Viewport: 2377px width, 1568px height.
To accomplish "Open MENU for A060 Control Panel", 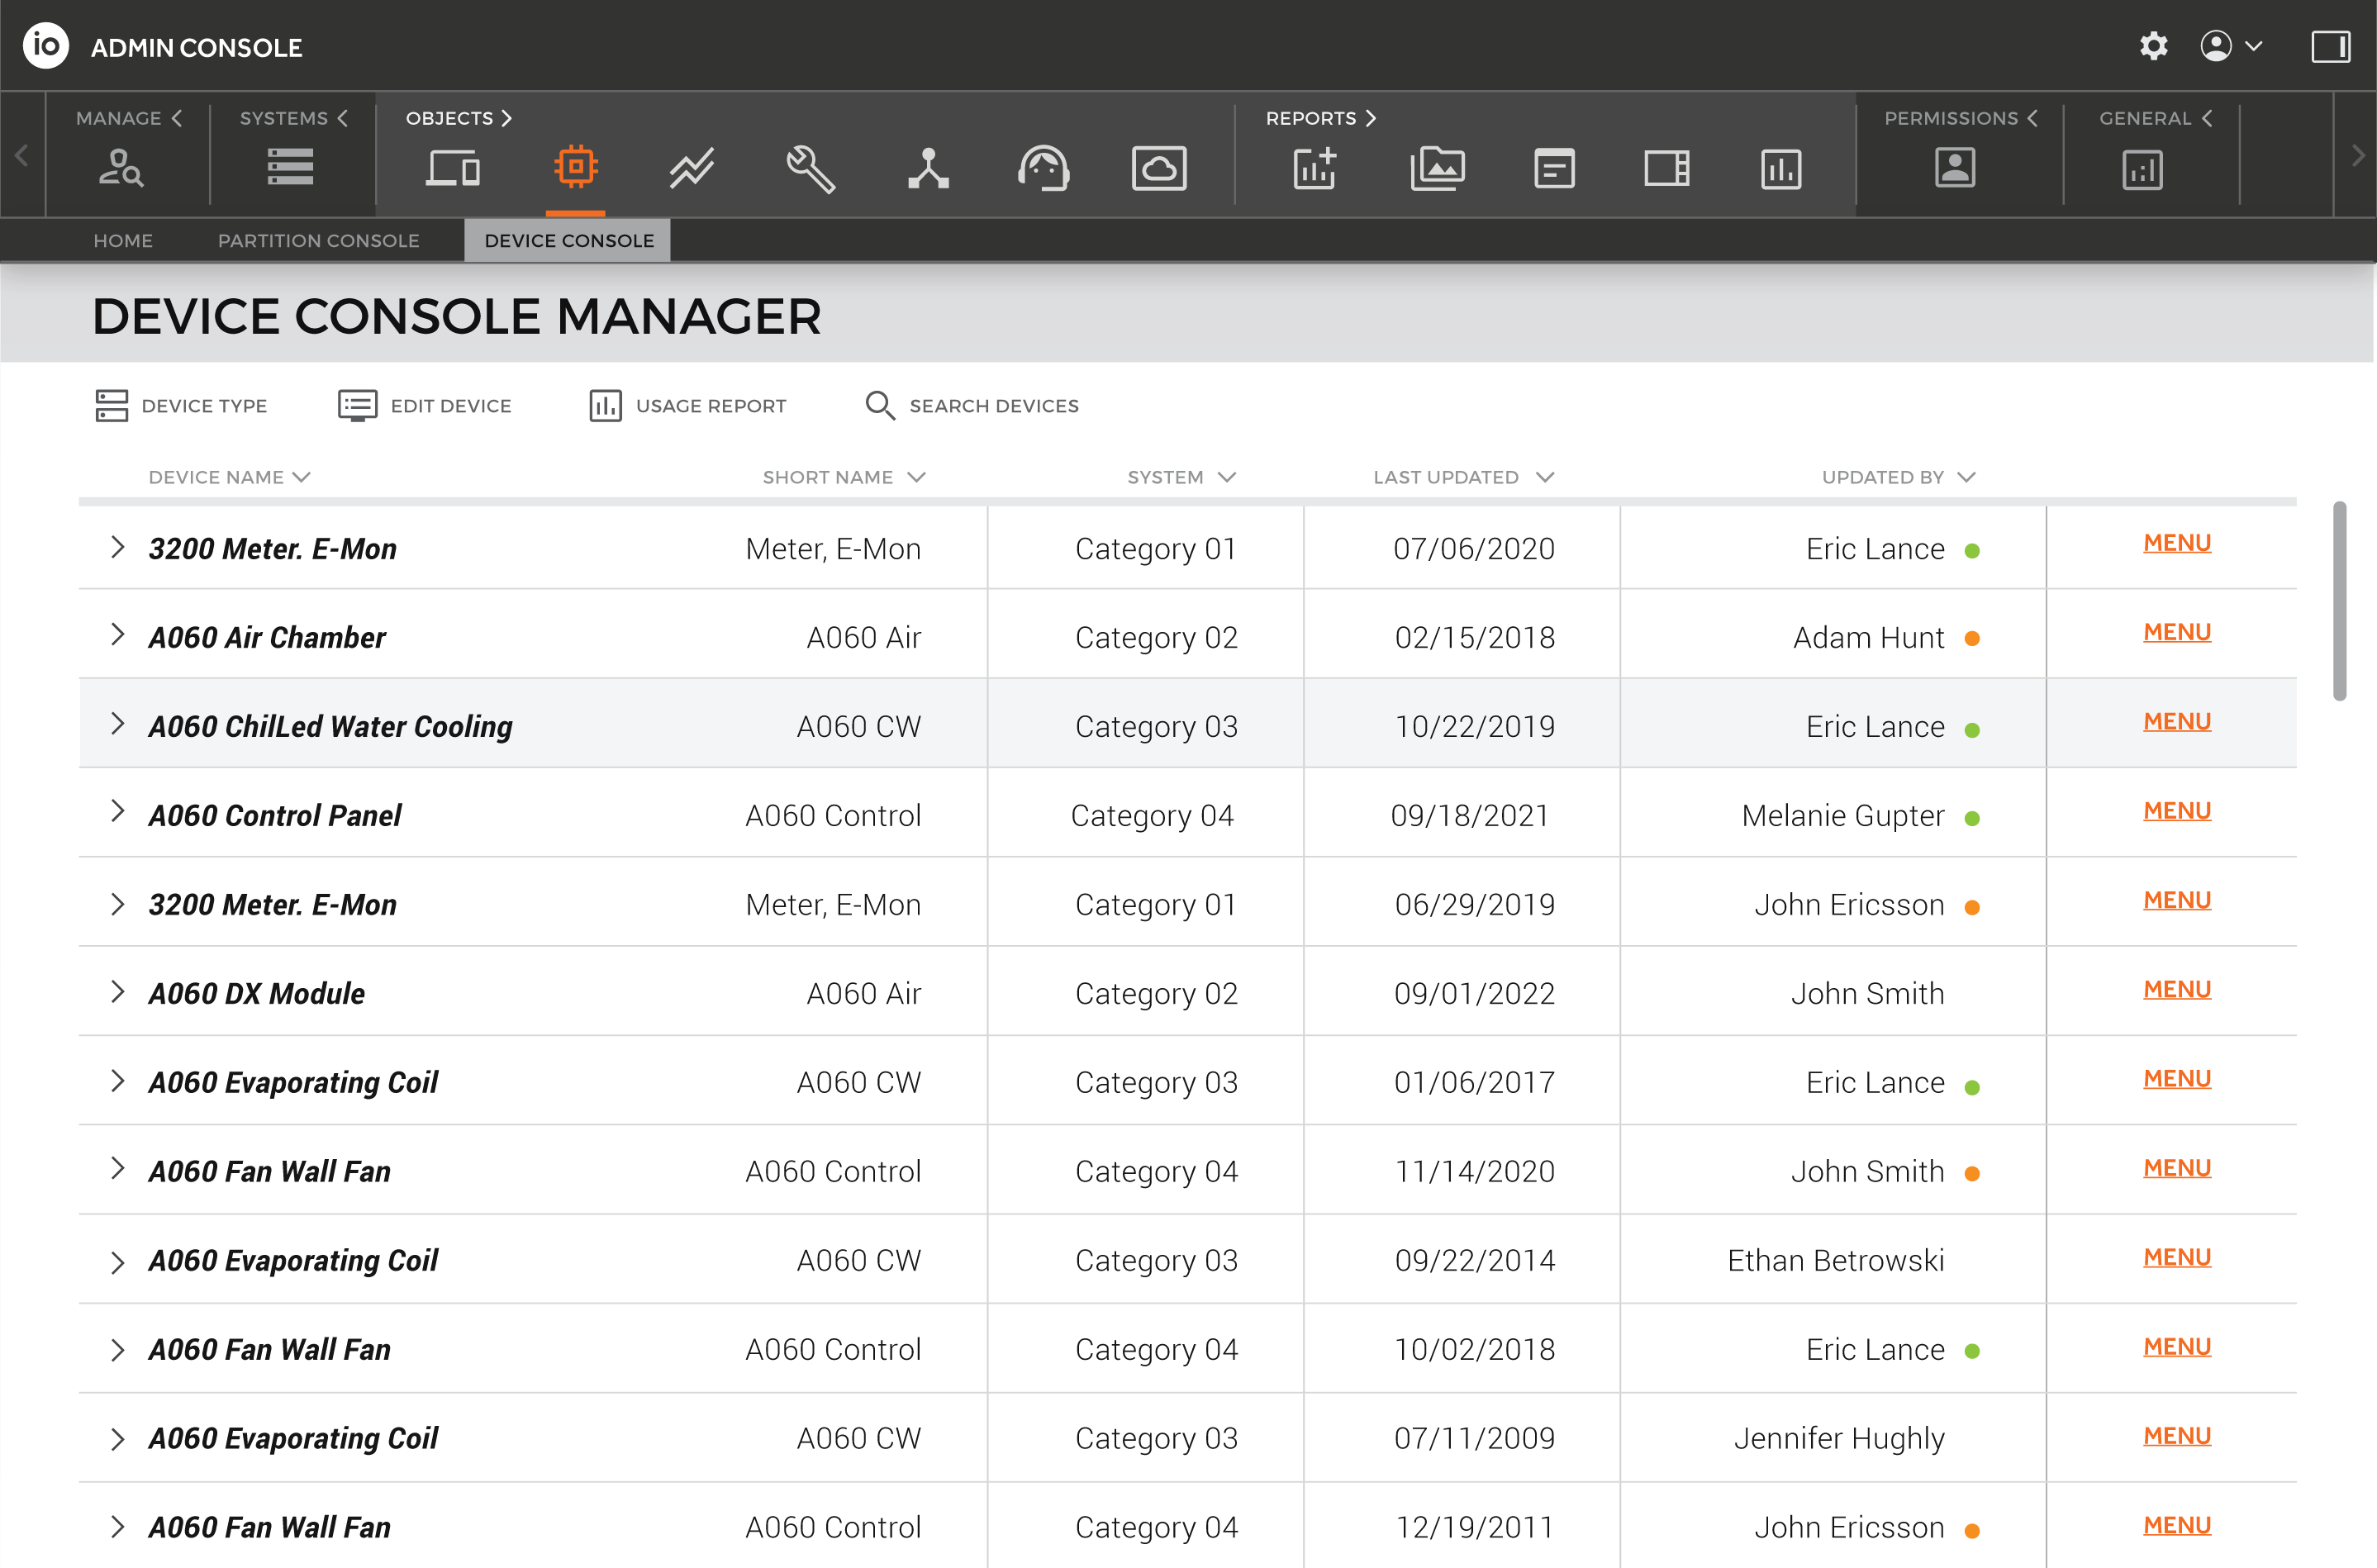I will pyautogui.click(x=2177, y=810).
